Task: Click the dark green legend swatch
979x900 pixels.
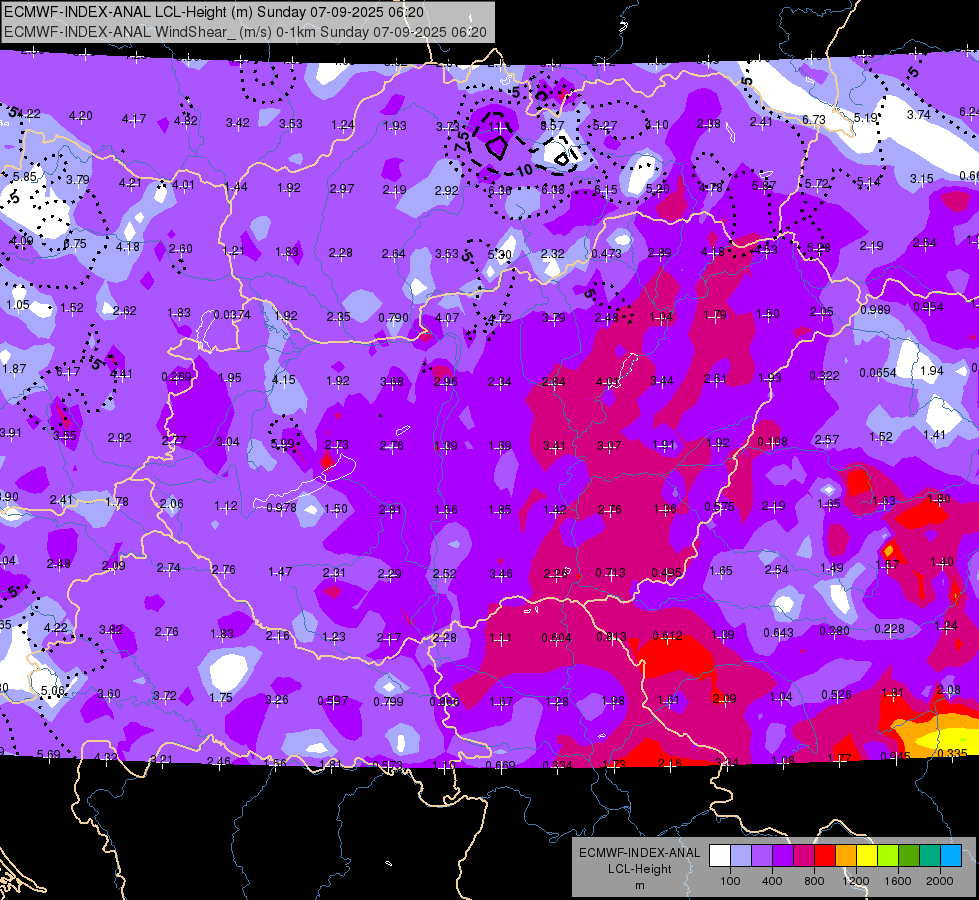Action: [x=909, y=856]
